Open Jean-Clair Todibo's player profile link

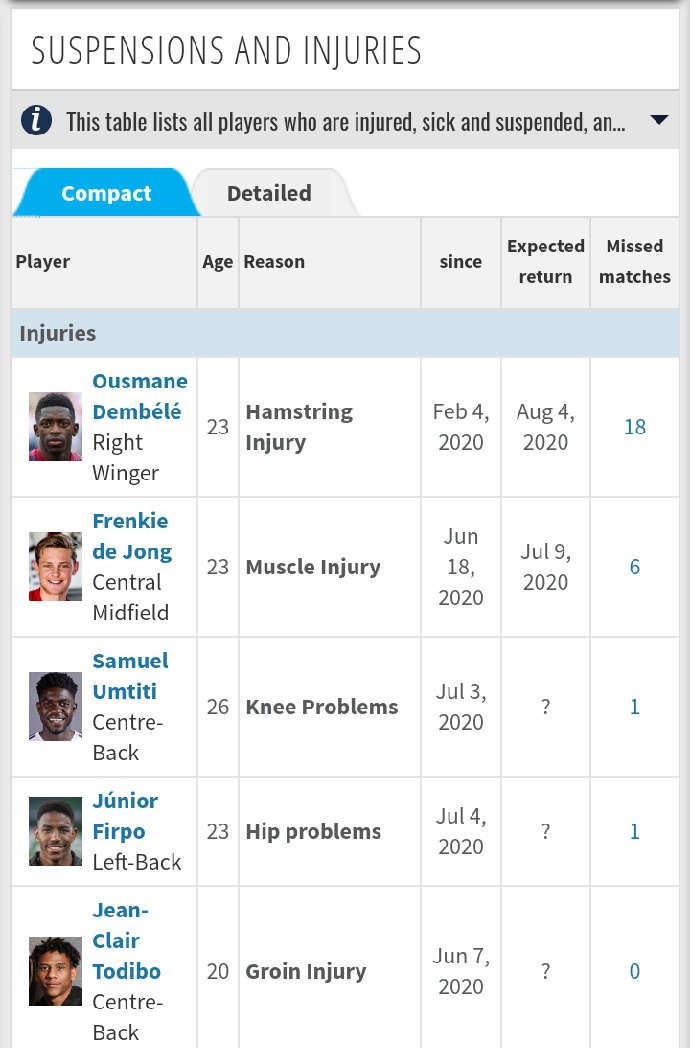coord(126,940)
